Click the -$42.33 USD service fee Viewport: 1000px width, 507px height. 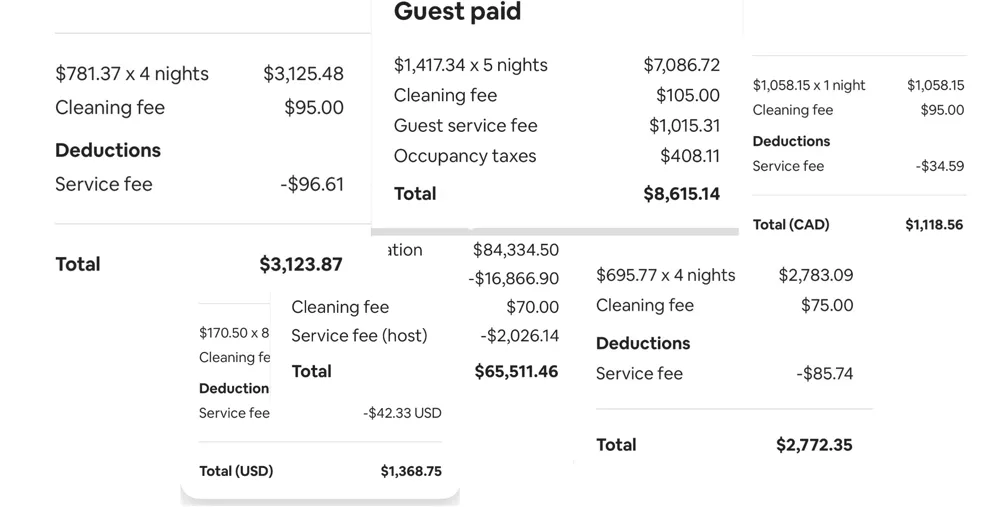coord(402,413)
